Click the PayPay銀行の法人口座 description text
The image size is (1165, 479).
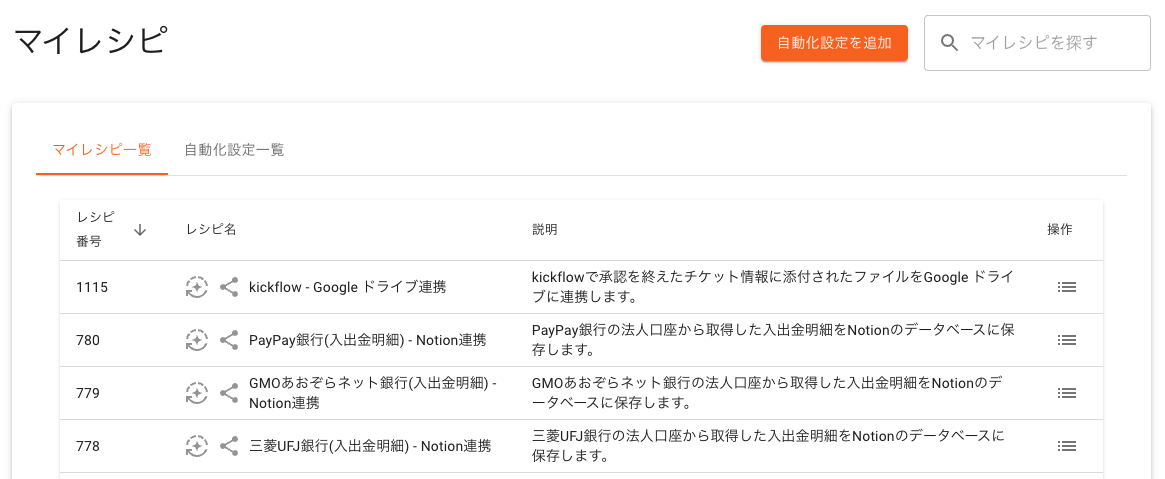click(773, 340)
